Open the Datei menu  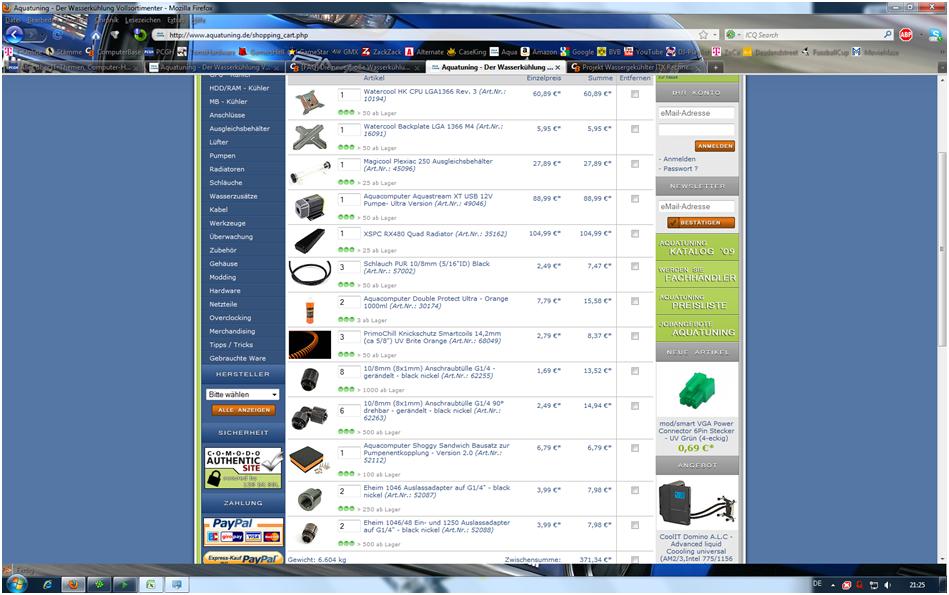point(13,20)
